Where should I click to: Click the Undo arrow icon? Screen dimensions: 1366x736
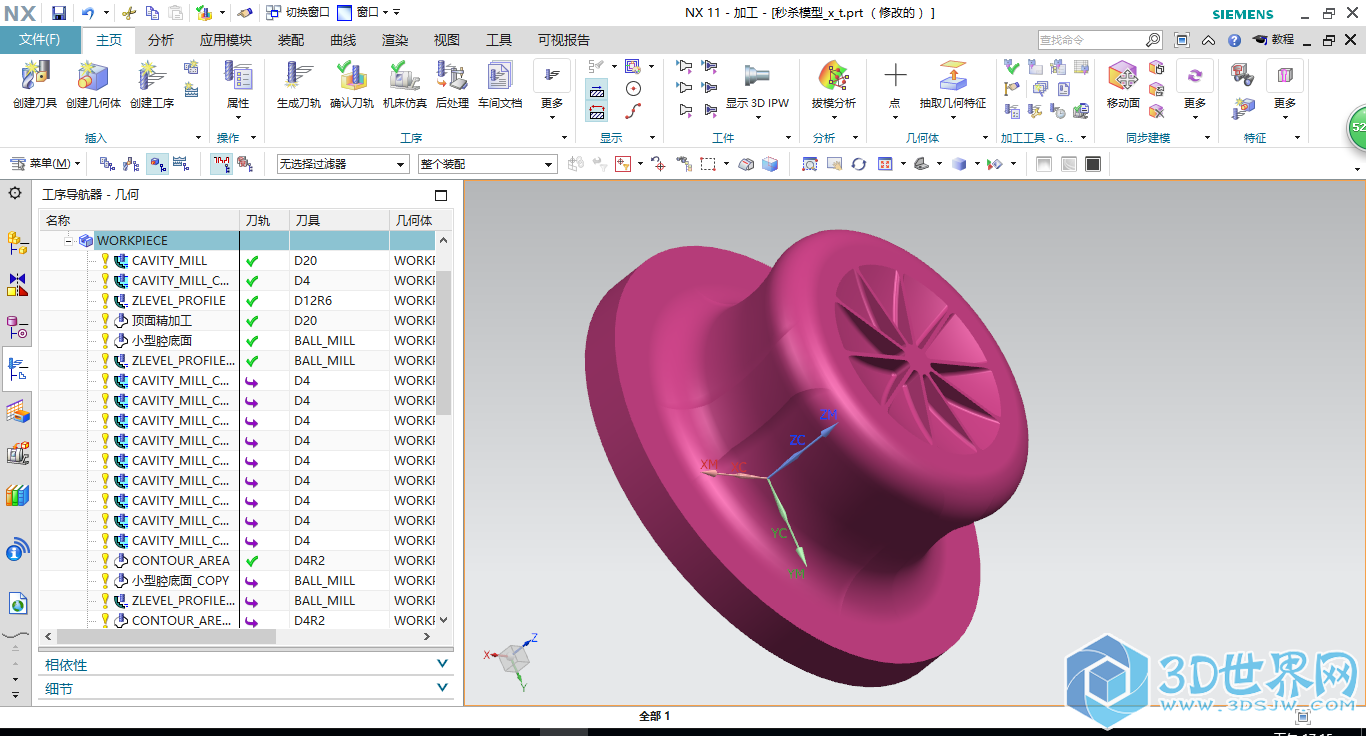87,13
